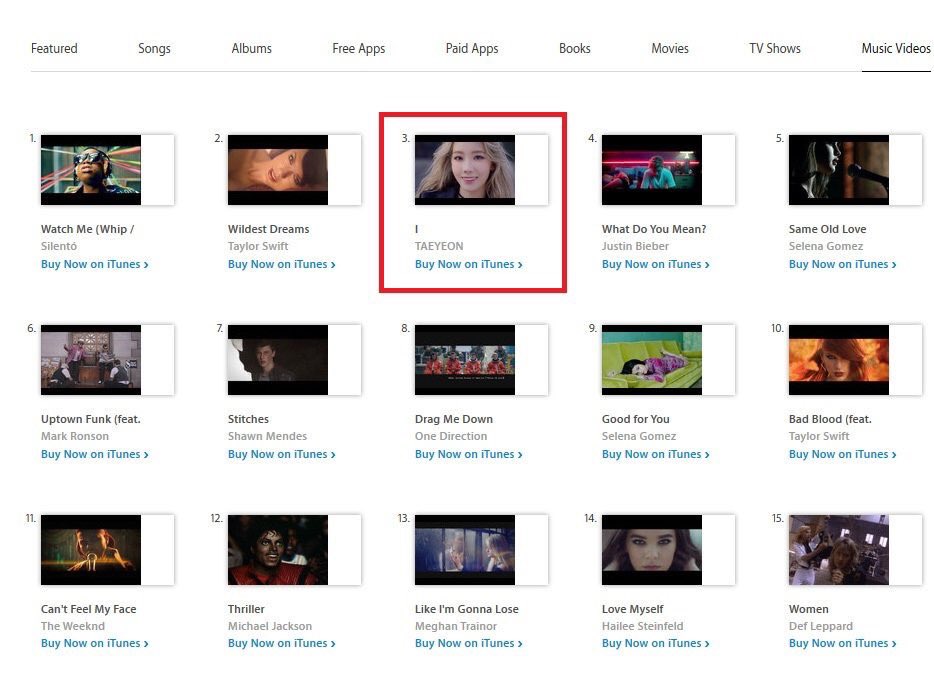Open the TAEYEON video thumbnail

click(465, 170)
